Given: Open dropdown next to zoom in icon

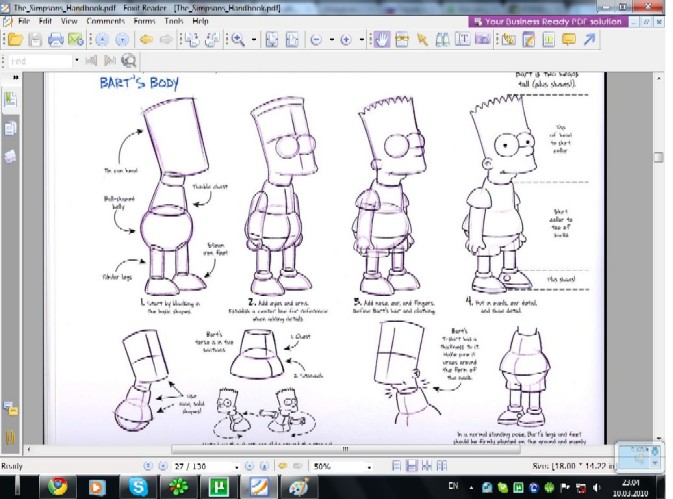Looking at the screenshot, I should pos(362,40).
